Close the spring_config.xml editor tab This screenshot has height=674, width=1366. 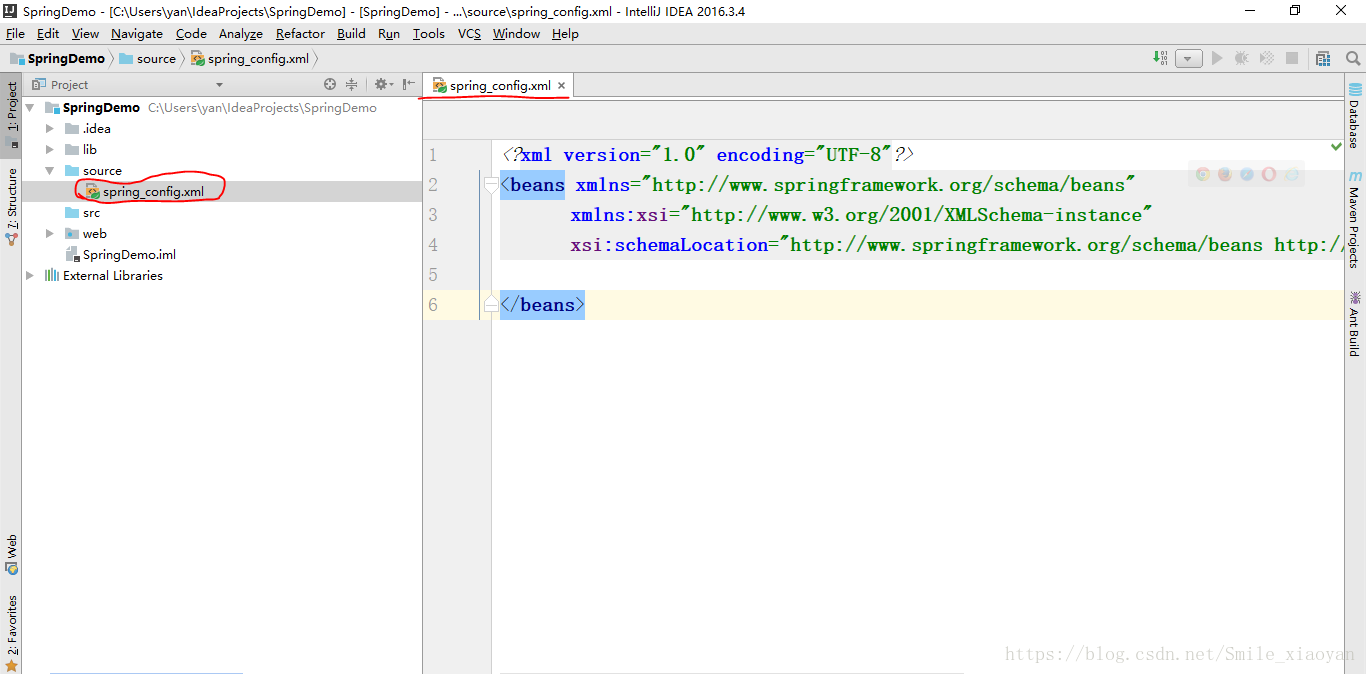pos(561,86)
